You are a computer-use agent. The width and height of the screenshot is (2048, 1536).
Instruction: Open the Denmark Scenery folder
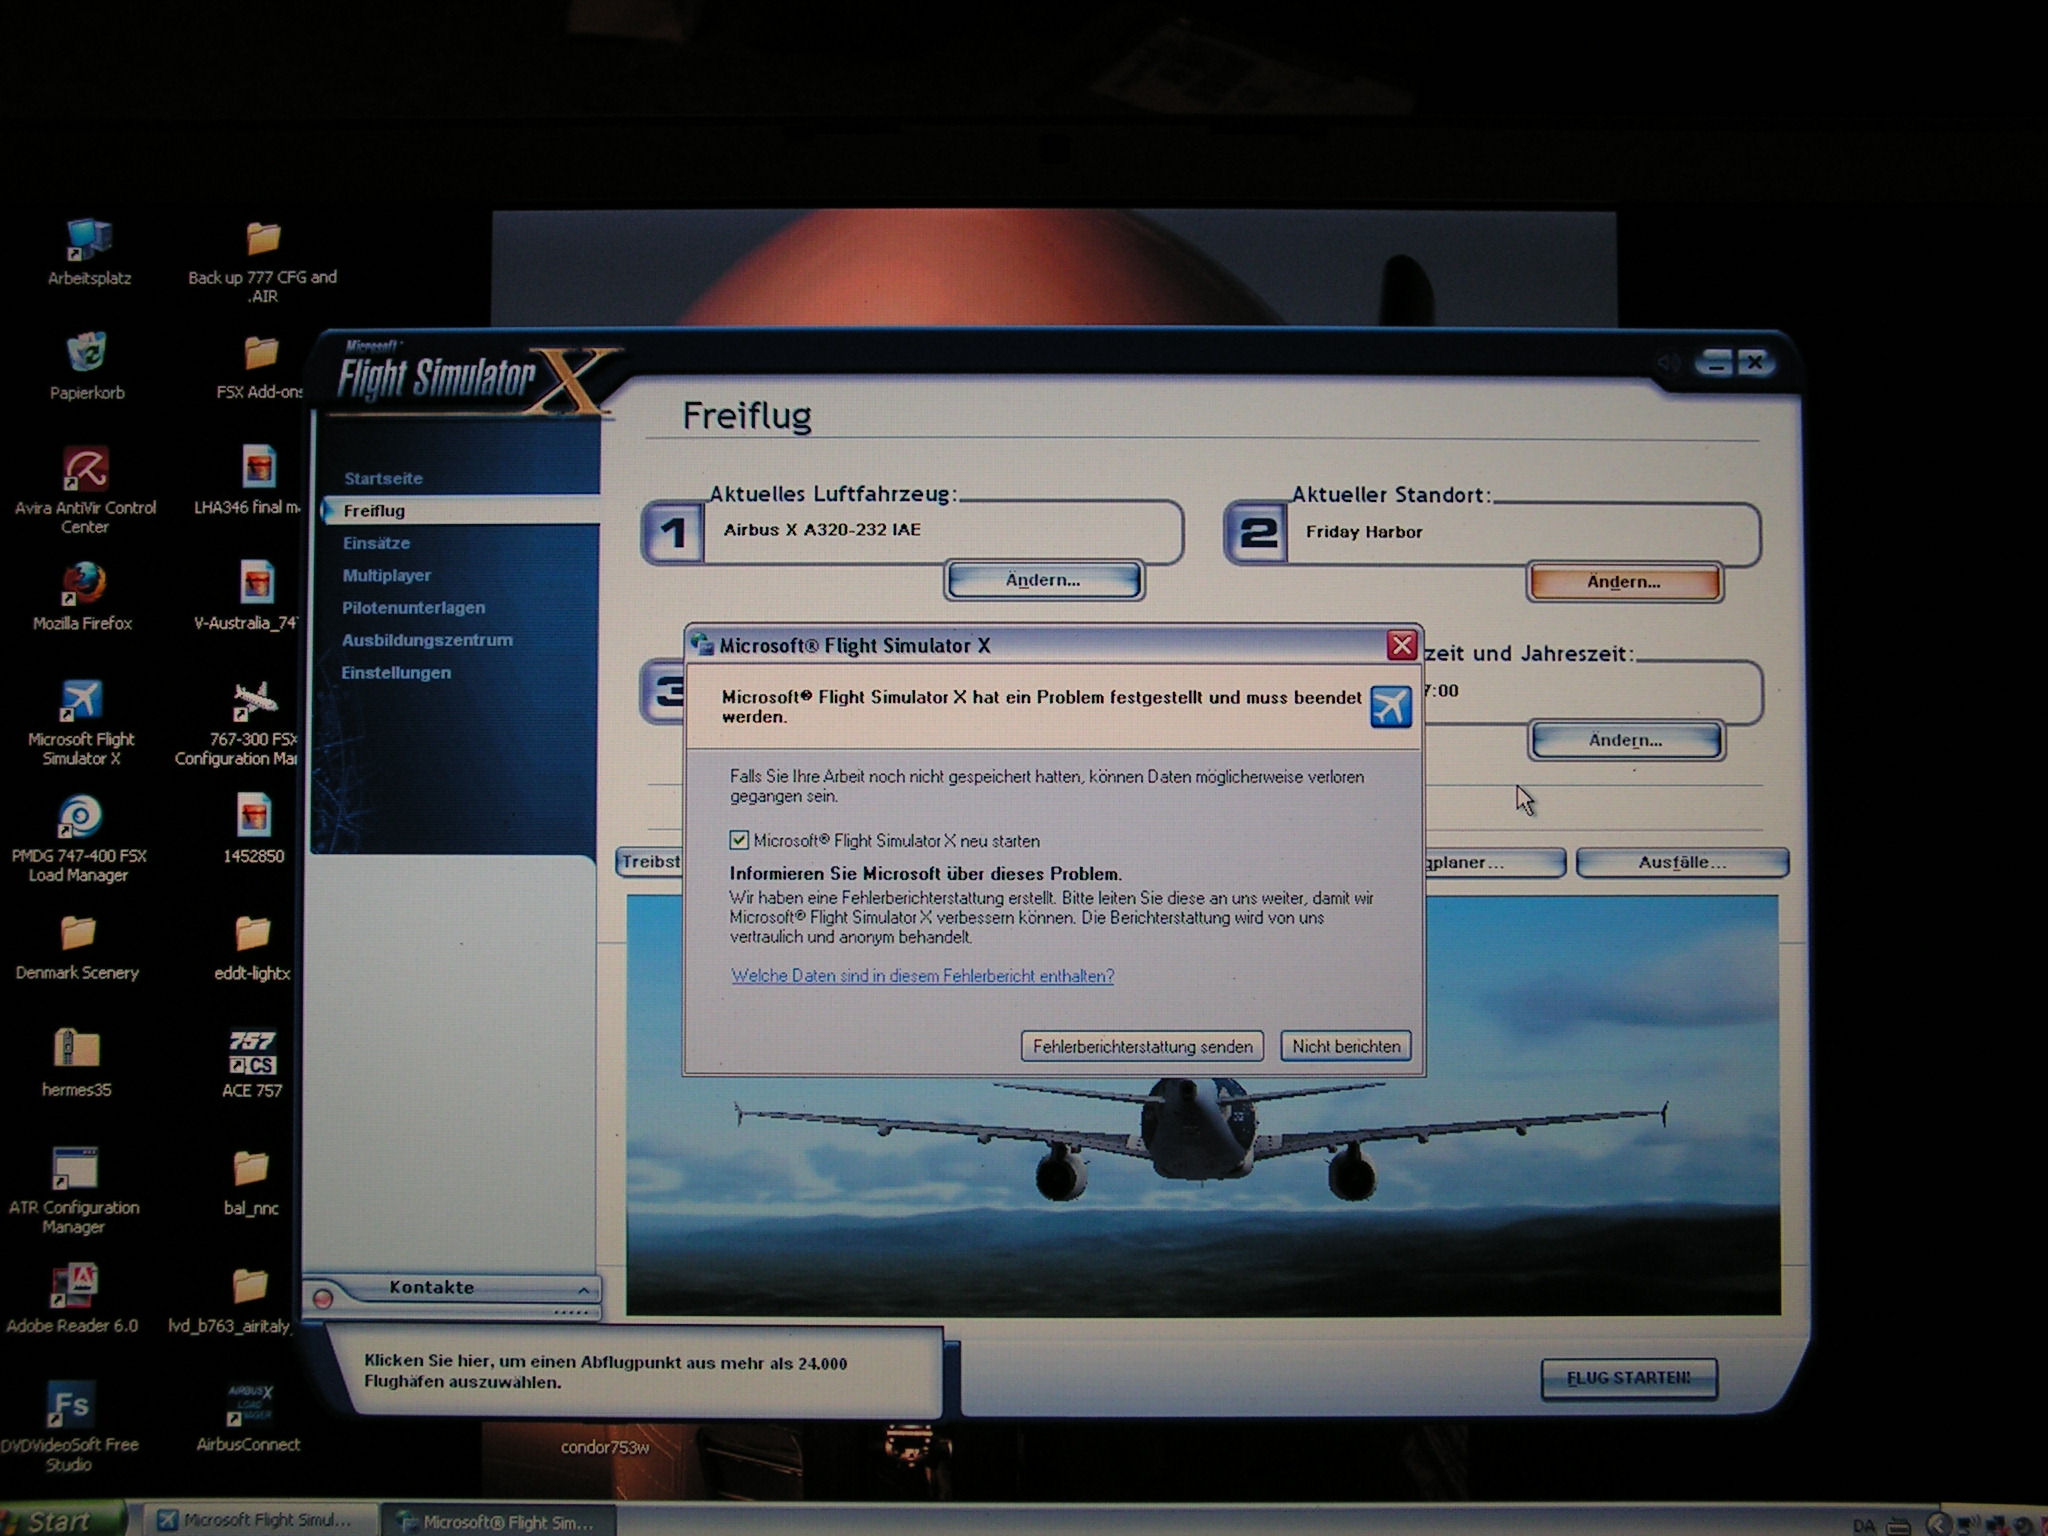point(78,933)
